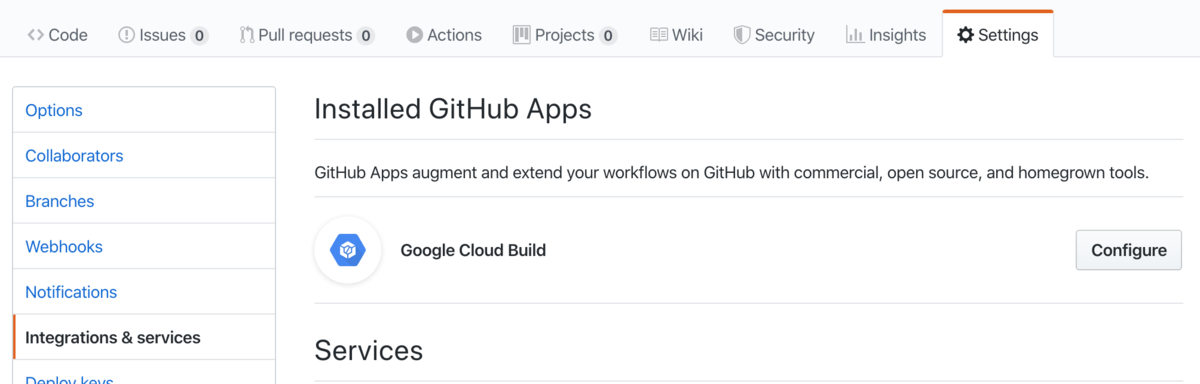Click the Projects board icon
The image size is (1200, 384).
(x=521, y=35)
